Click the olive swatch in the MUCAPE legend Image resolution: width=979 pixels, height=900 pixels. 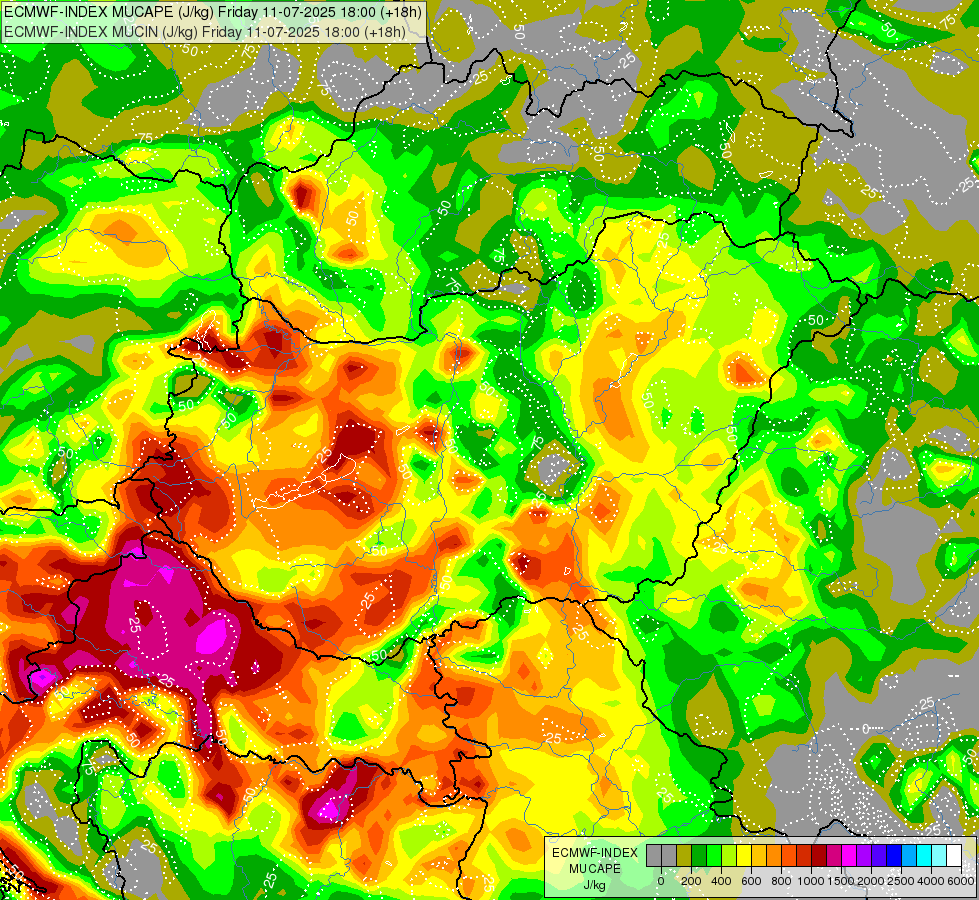[684, 856]
